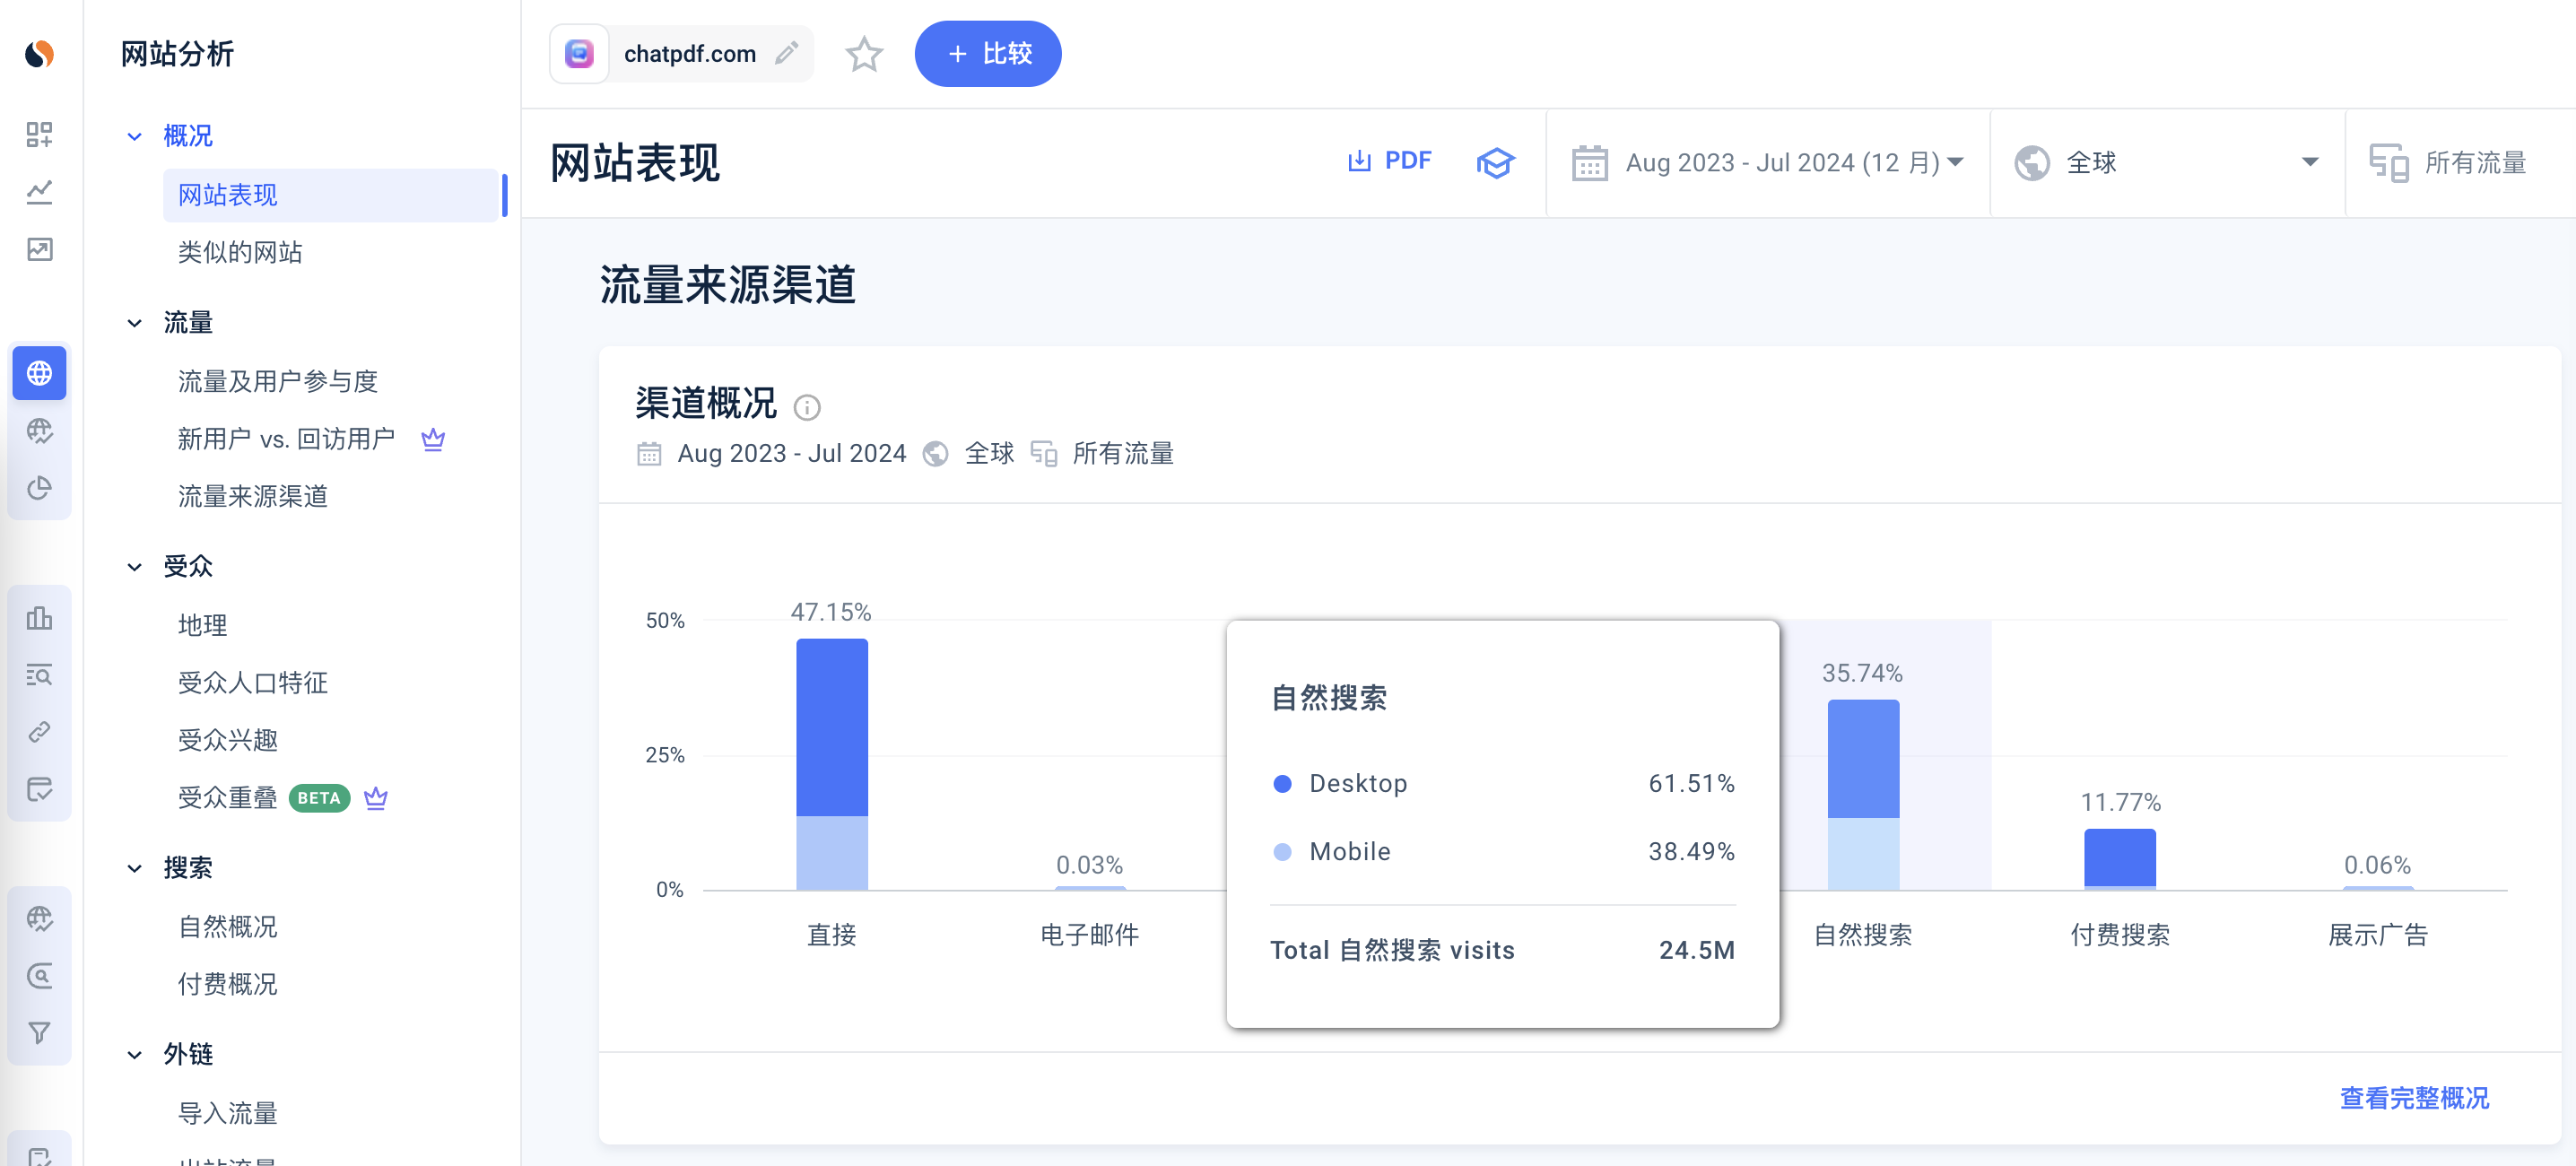
Task: Open 自然概况 sidebar link
Action: (228, 927)
